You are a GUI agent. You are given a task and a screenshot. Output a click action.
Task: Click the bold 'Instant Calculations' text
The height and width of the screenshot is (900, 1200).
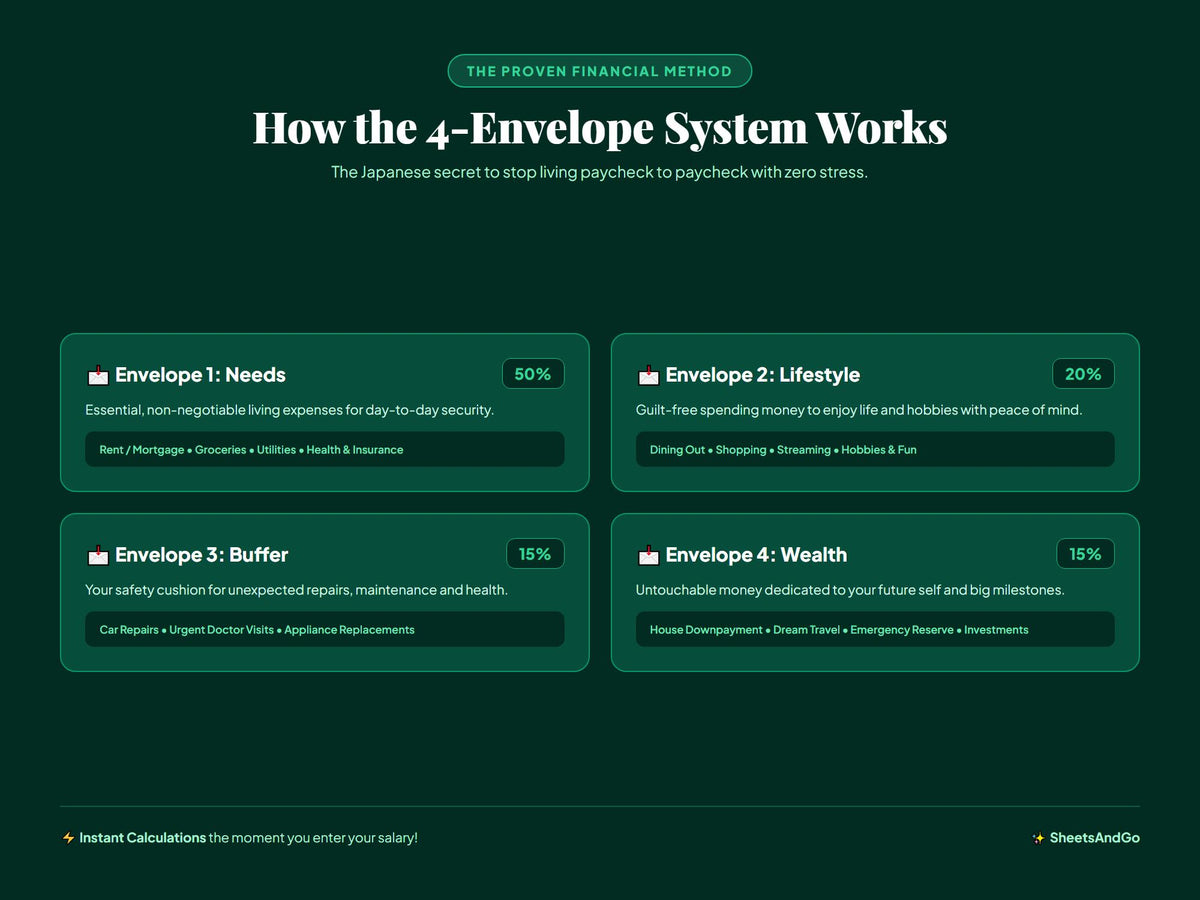click(143, 838)
